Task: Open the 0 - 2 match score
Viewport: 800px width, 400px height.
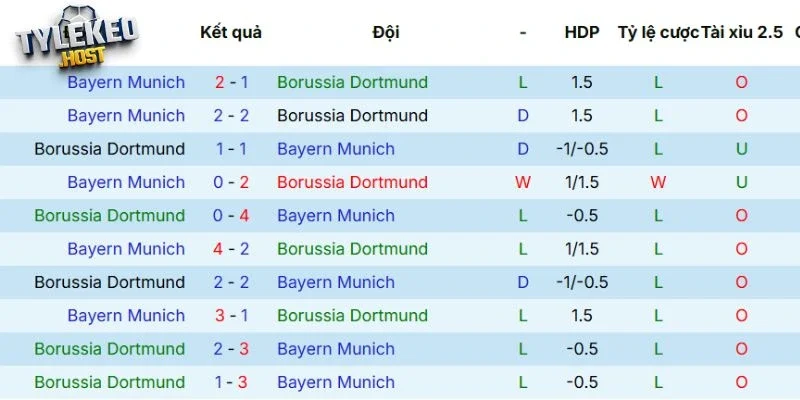Action: 231,182
